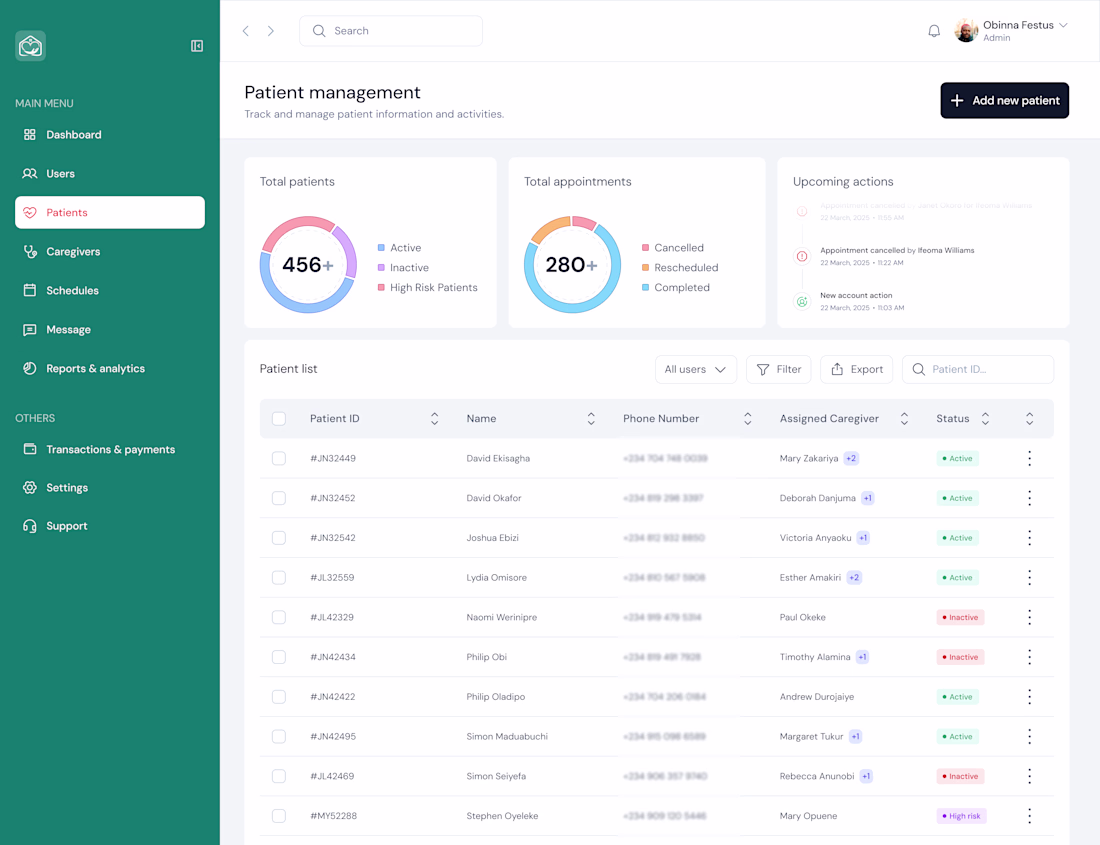This screenshot has height=845, width=1100.
Task: Open actions menu for Simon Seiyefa
Action: 1030,776
